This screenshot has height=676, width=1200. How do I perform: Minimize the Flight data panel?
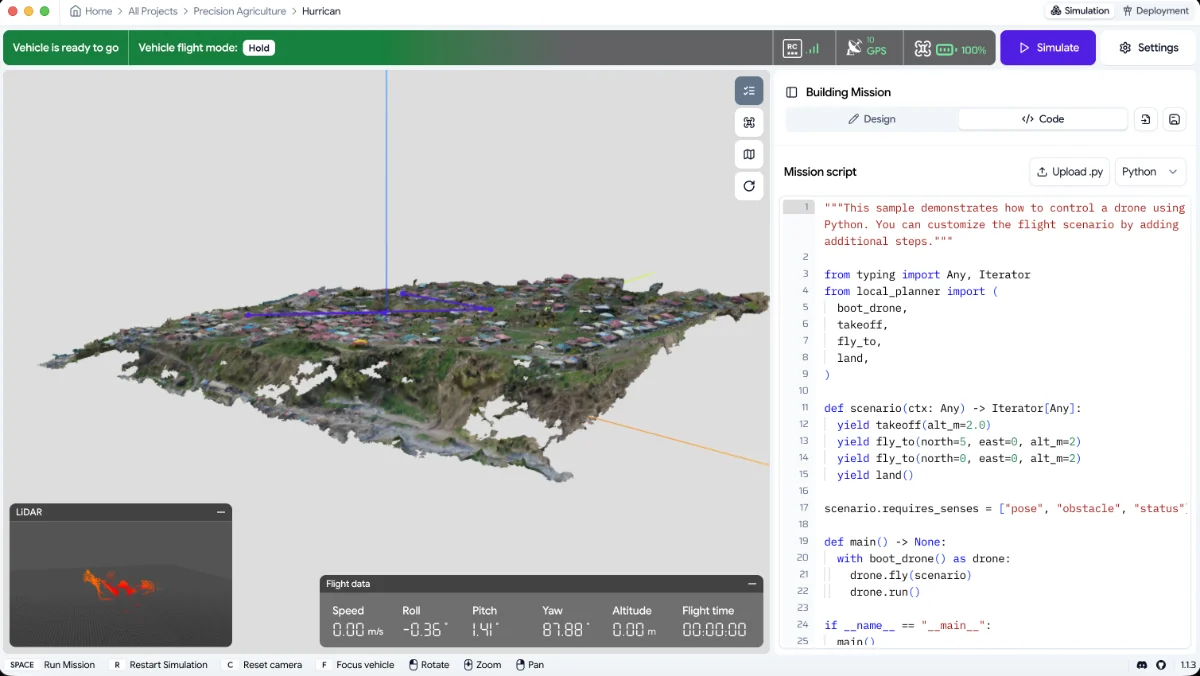(x=752, y=584)
